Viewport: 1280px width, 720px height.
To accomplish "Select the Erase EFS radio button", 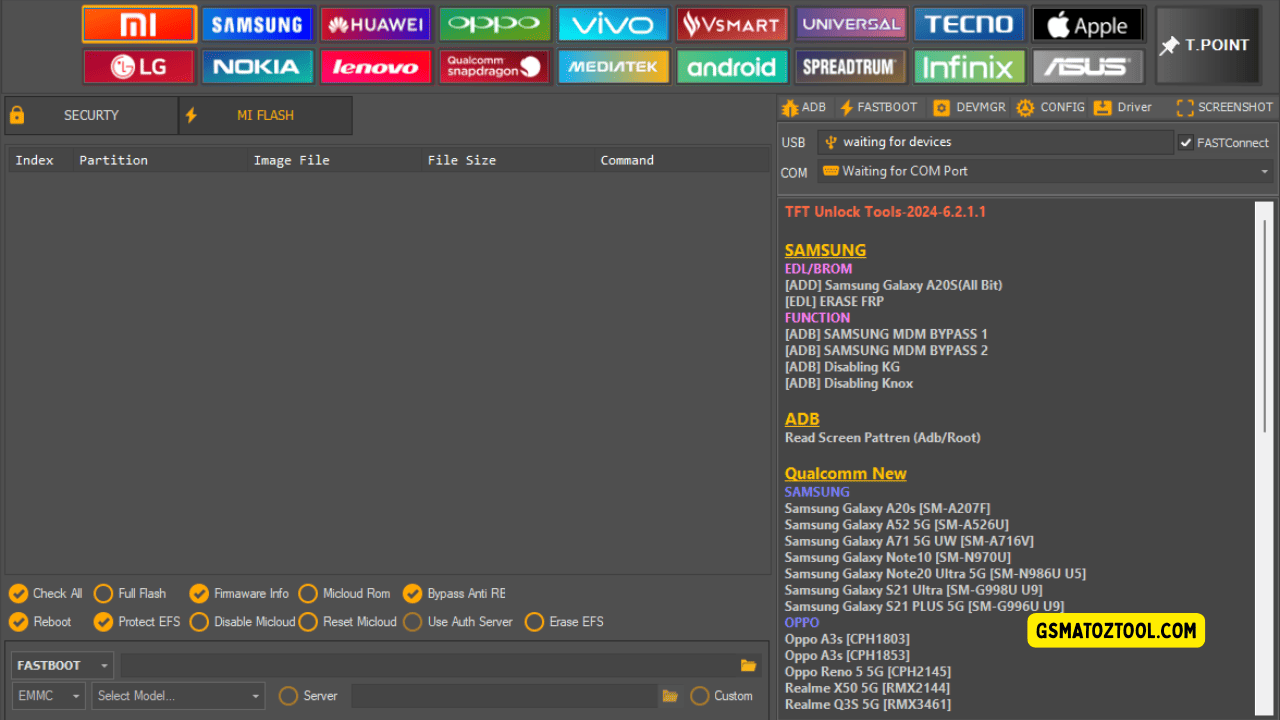I will (534, 621).
